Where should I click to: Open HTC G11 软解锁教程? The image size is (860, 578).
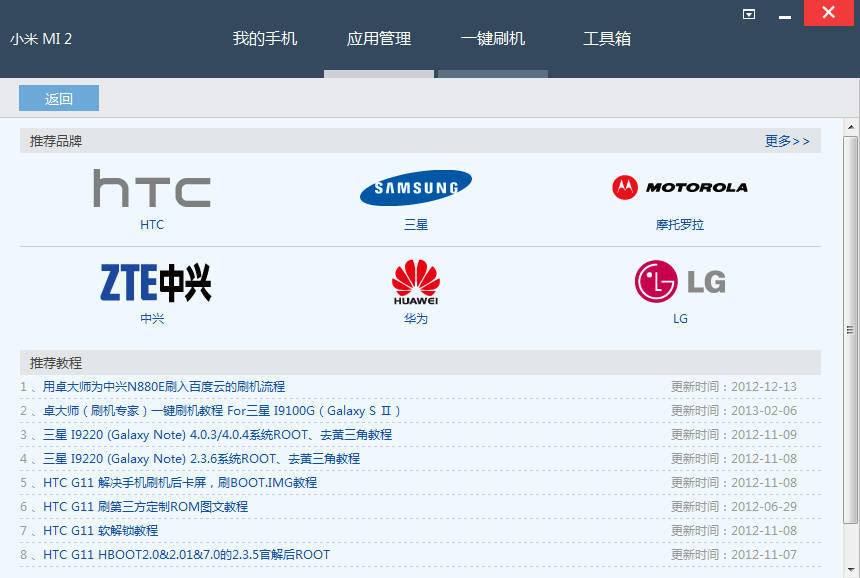[x=100, y=531]
